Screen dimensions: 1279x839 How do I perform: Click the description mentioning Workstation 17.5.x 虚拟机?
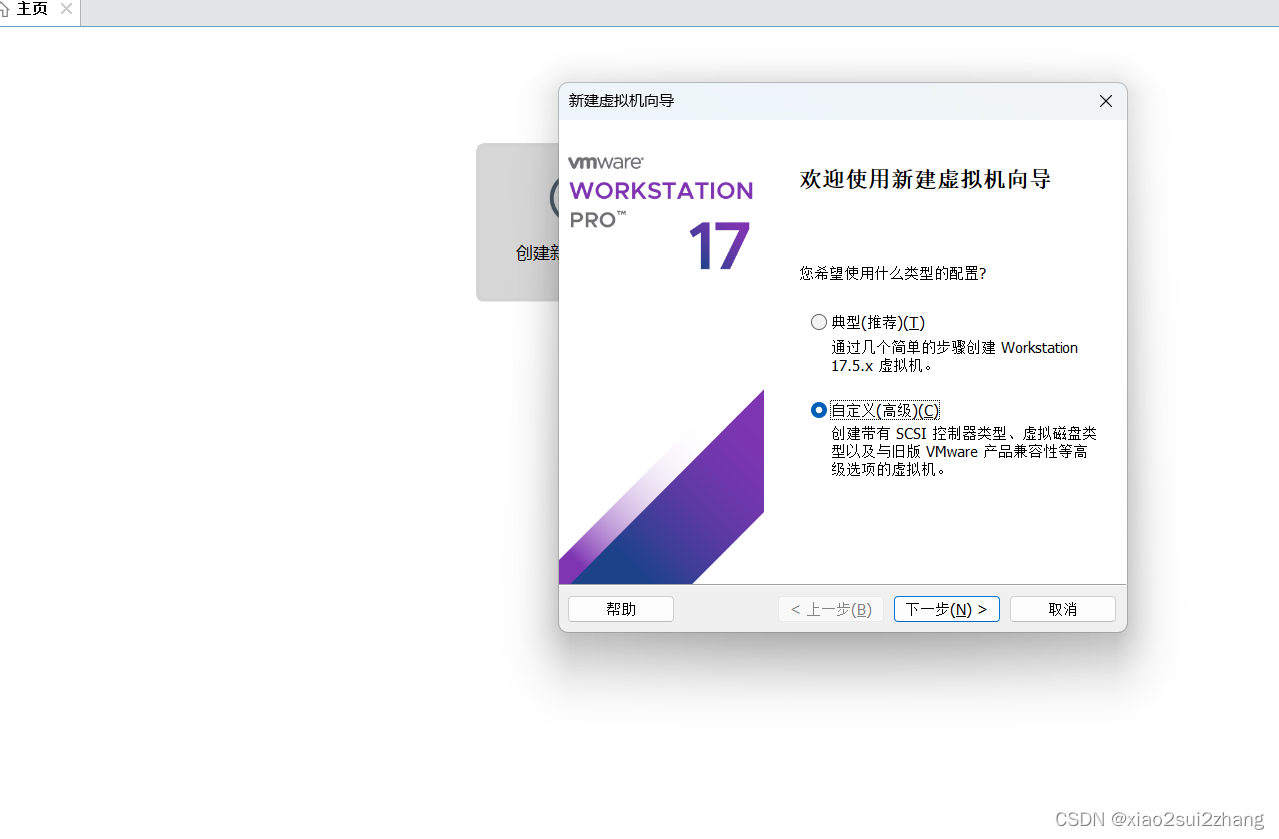click(x=955, y=357)
